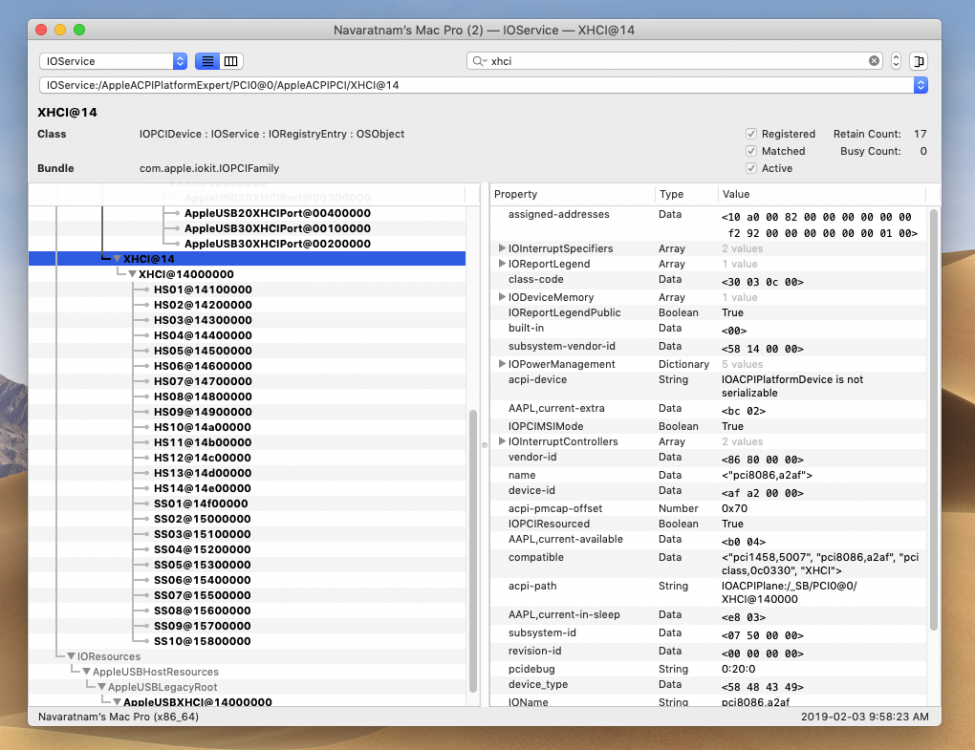Select HS05@14500000 port
Screen dimensions: 975x750
(203, 351)
